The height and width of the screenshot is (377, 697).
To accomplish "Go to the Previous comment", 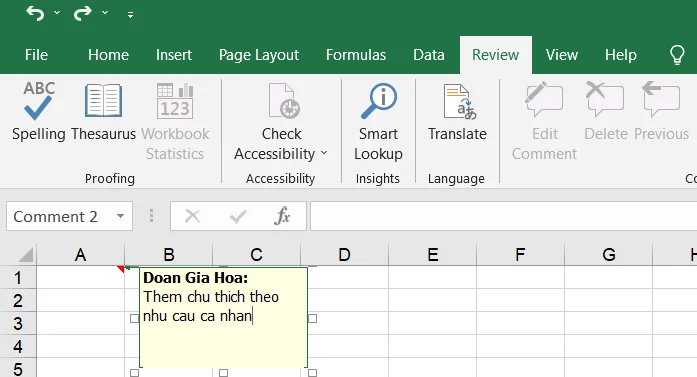I will coord(661,111).
